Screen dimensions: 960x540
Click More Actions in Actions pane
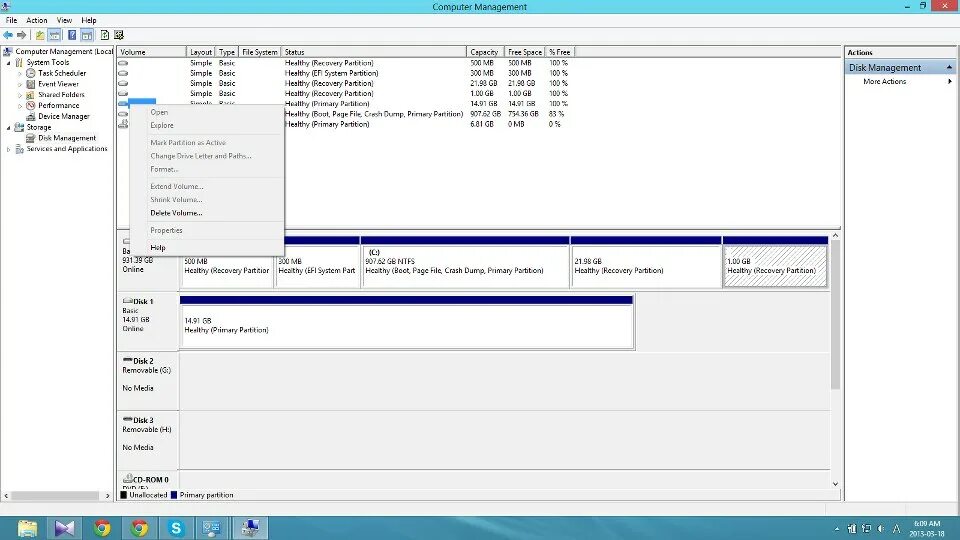point(884,81)
